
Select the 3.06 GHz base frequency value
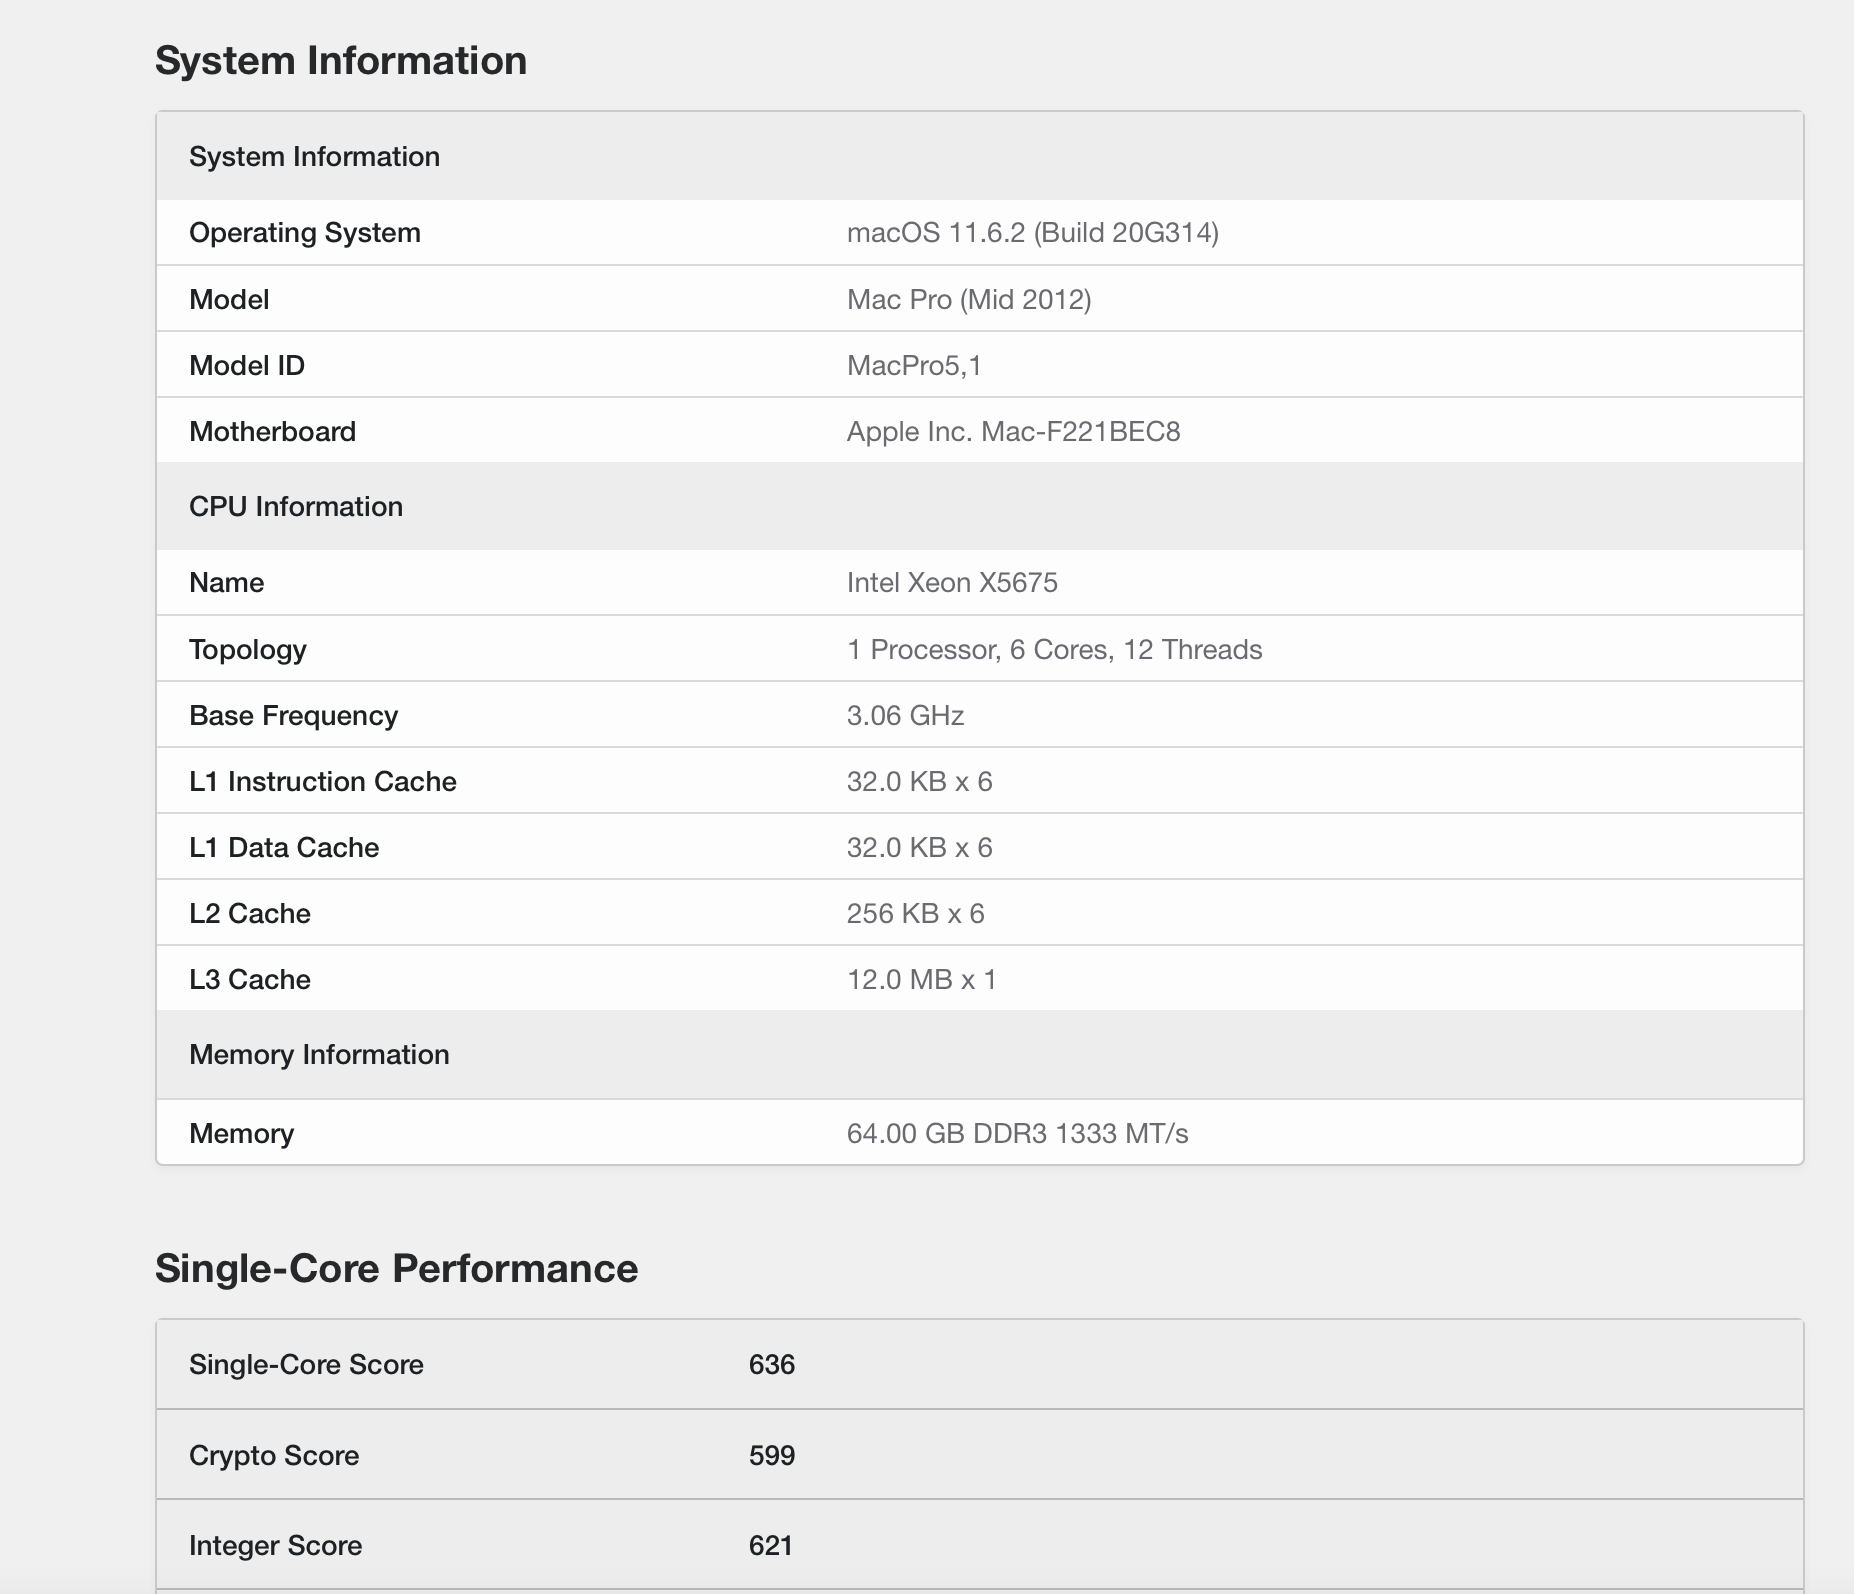[x=905, y=716]
